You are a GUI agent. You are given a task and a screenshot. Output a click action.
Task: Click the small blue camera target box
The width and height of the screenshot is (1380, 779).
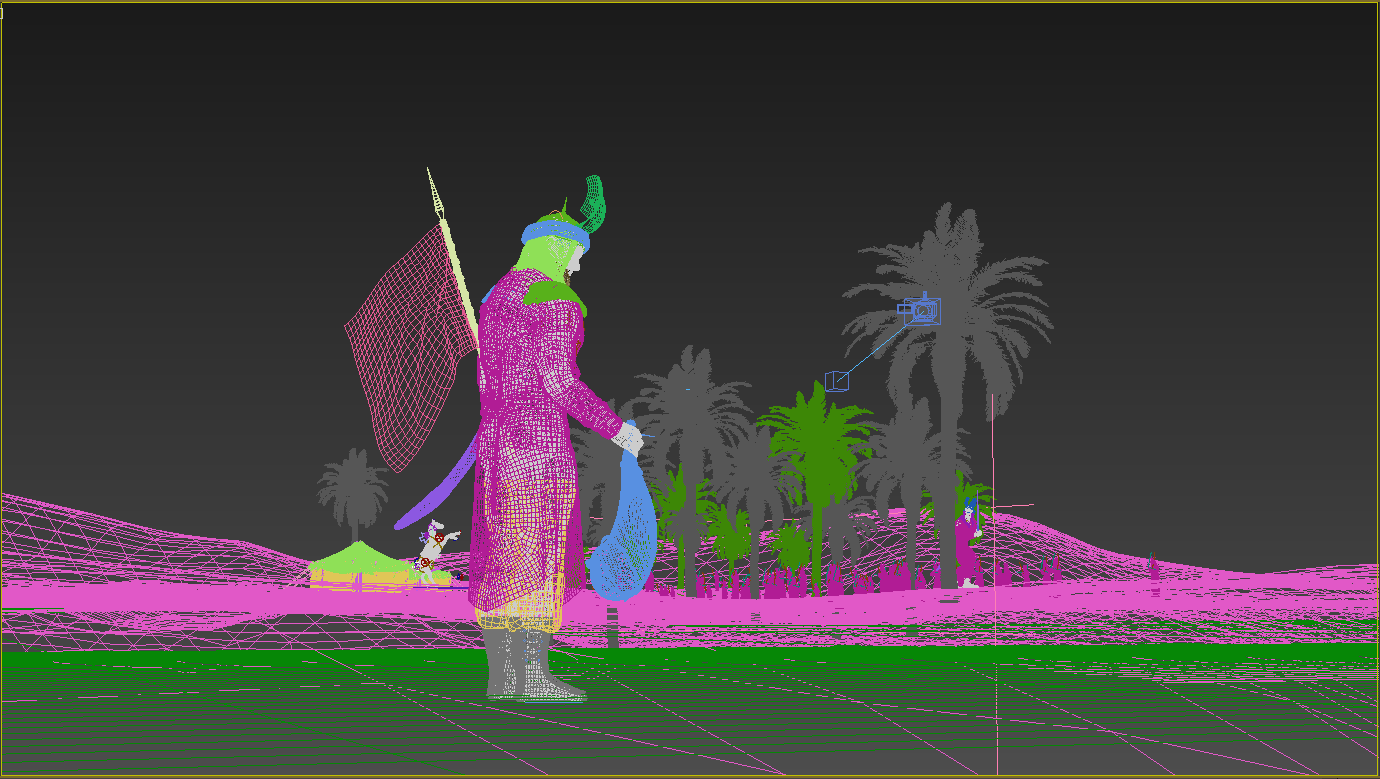coord(836,381)
